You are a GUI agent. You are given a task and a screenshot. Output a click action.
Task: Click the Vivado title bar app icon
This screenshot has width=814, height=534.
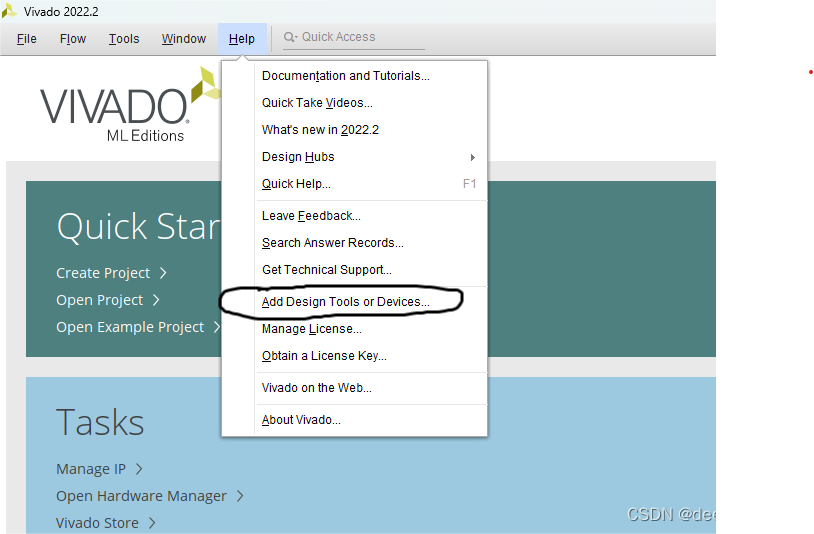(x=9, y=11)
